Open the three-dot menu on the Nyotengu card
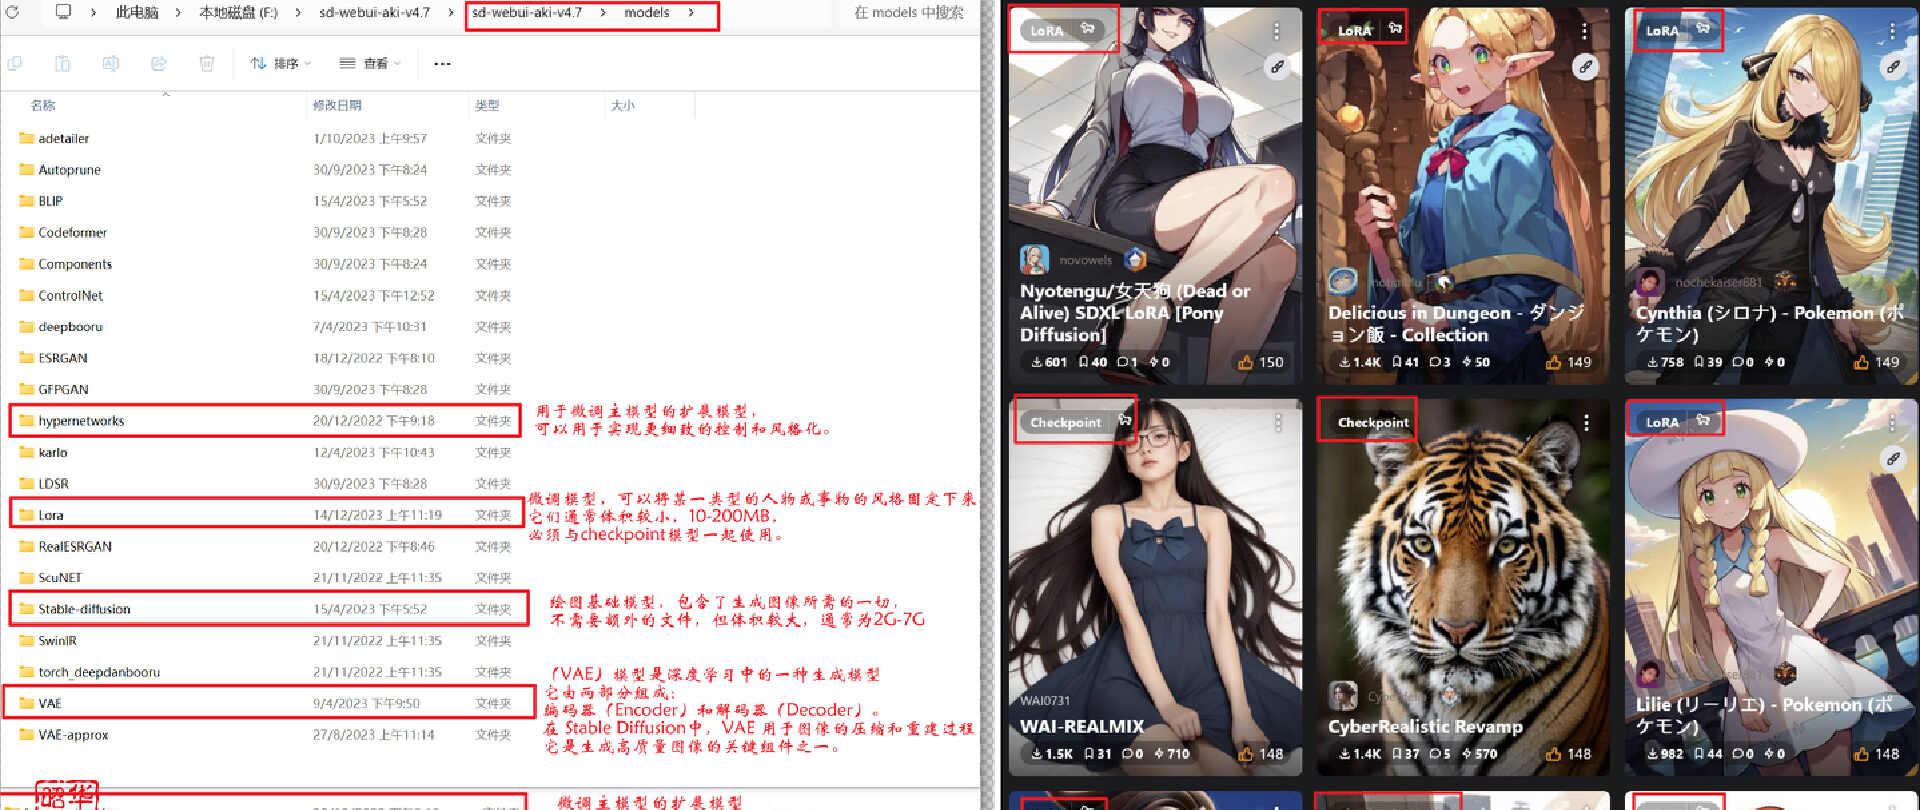 (x=1277, y=31)
